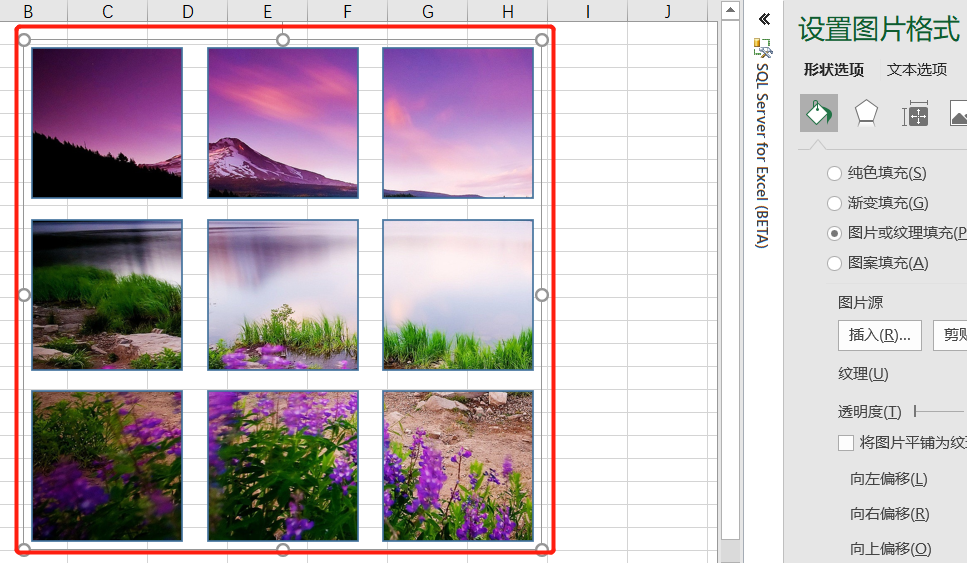Click the vertical scrollbar up arrow
Image resolution: width=967 pixels, height=563 pixels.
pos(730,10)
